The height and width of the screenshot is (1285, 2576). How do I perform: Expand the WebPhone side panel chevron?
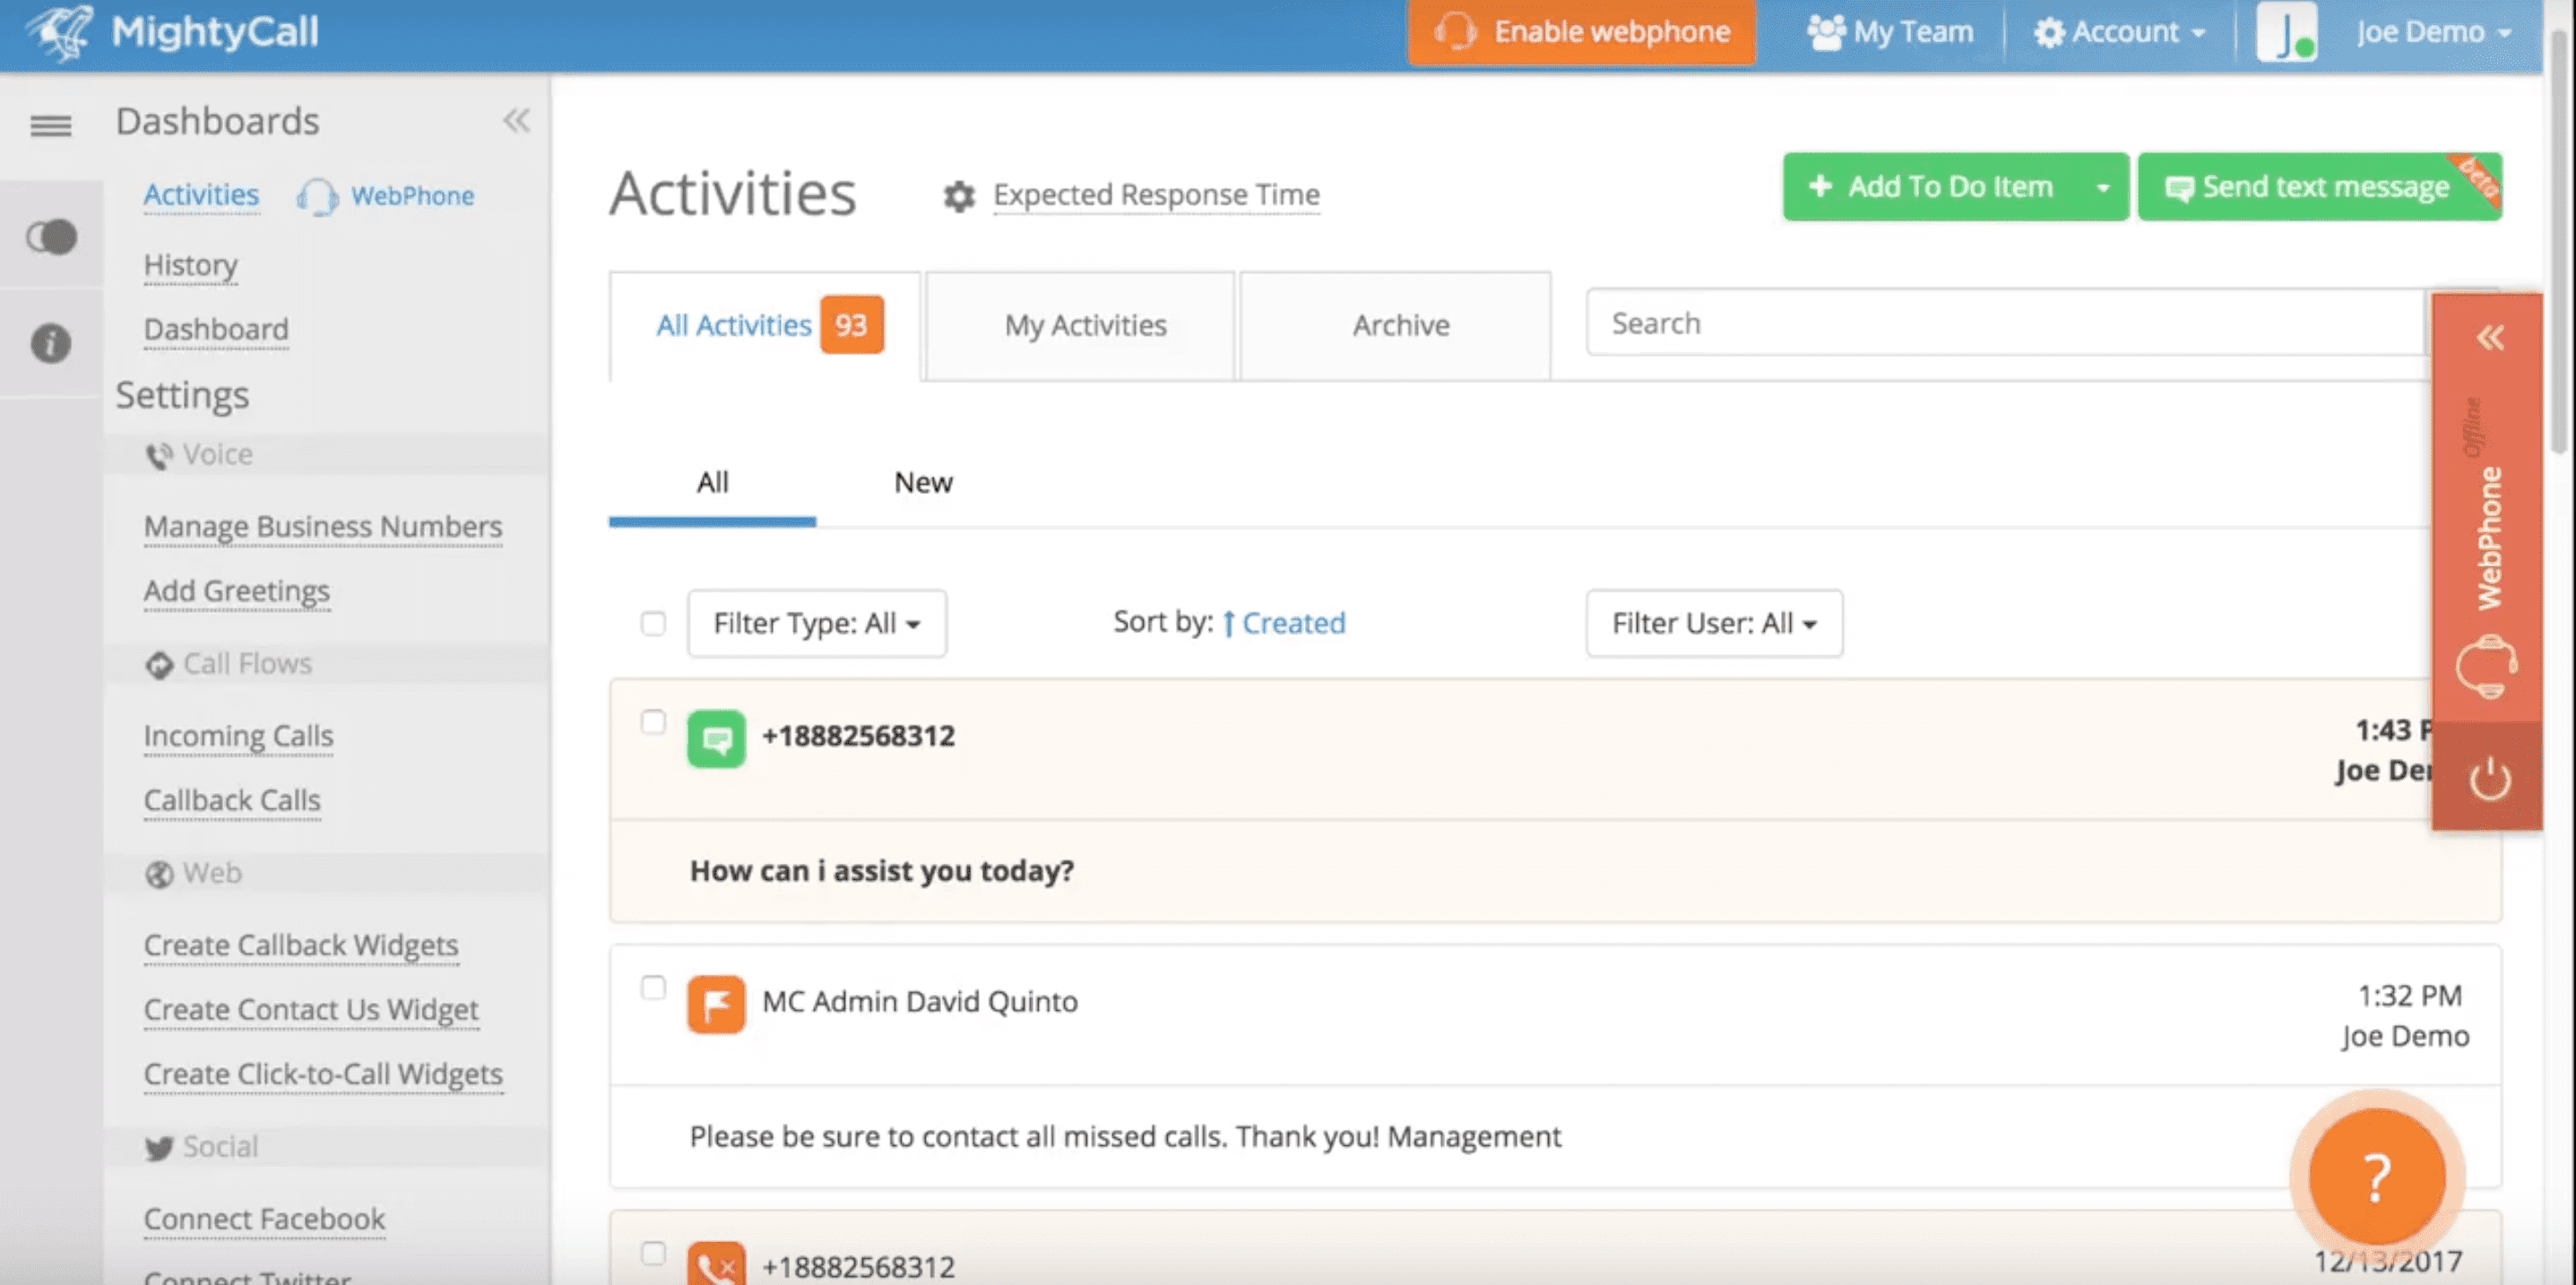2489,338
